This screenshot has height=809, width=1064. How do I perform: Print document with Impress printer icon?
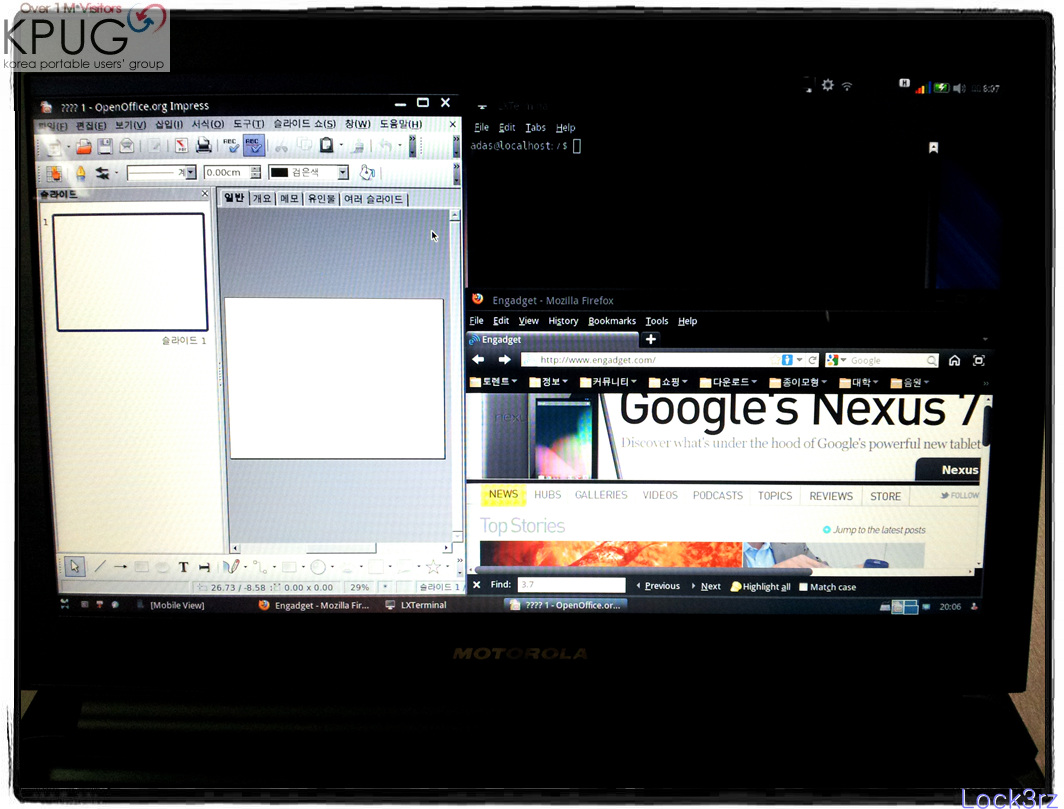point(203,145)
